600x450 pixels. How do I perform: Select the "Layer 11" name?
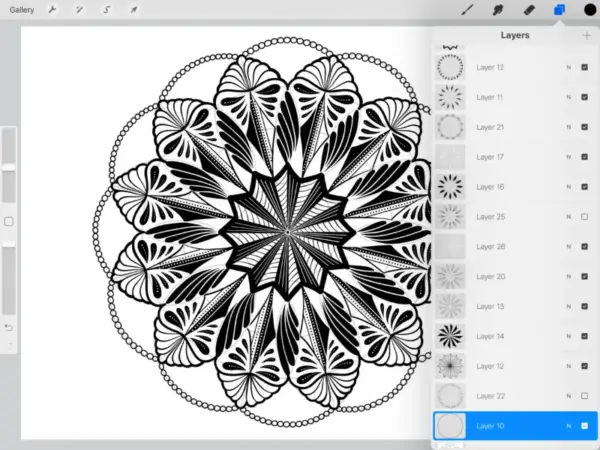pos(490,97)
